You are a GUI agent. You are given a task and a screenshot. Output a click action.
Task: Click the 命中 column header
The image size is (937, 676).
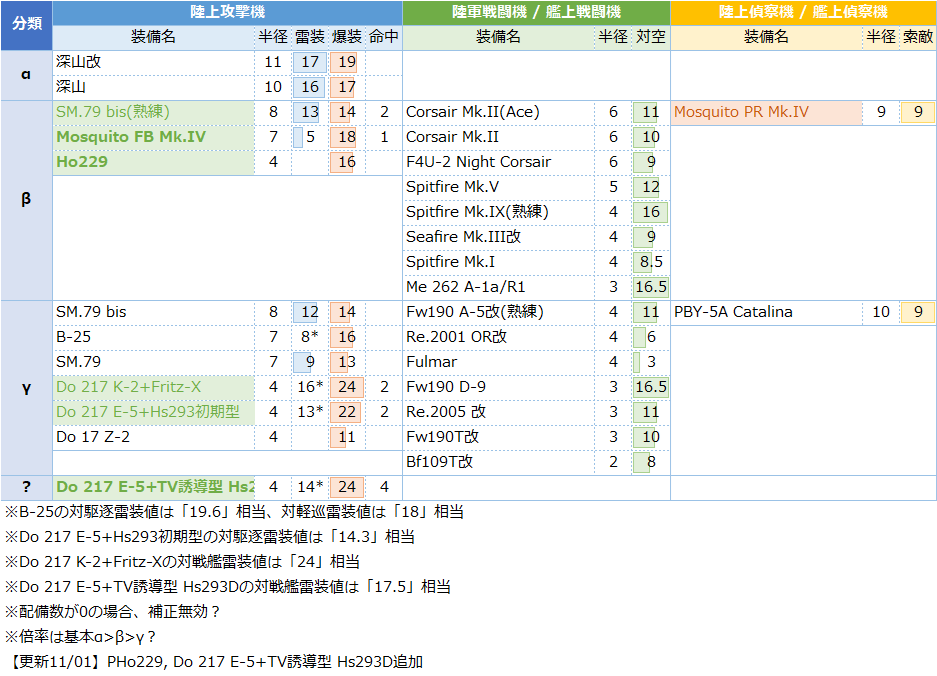pos(384,37)
